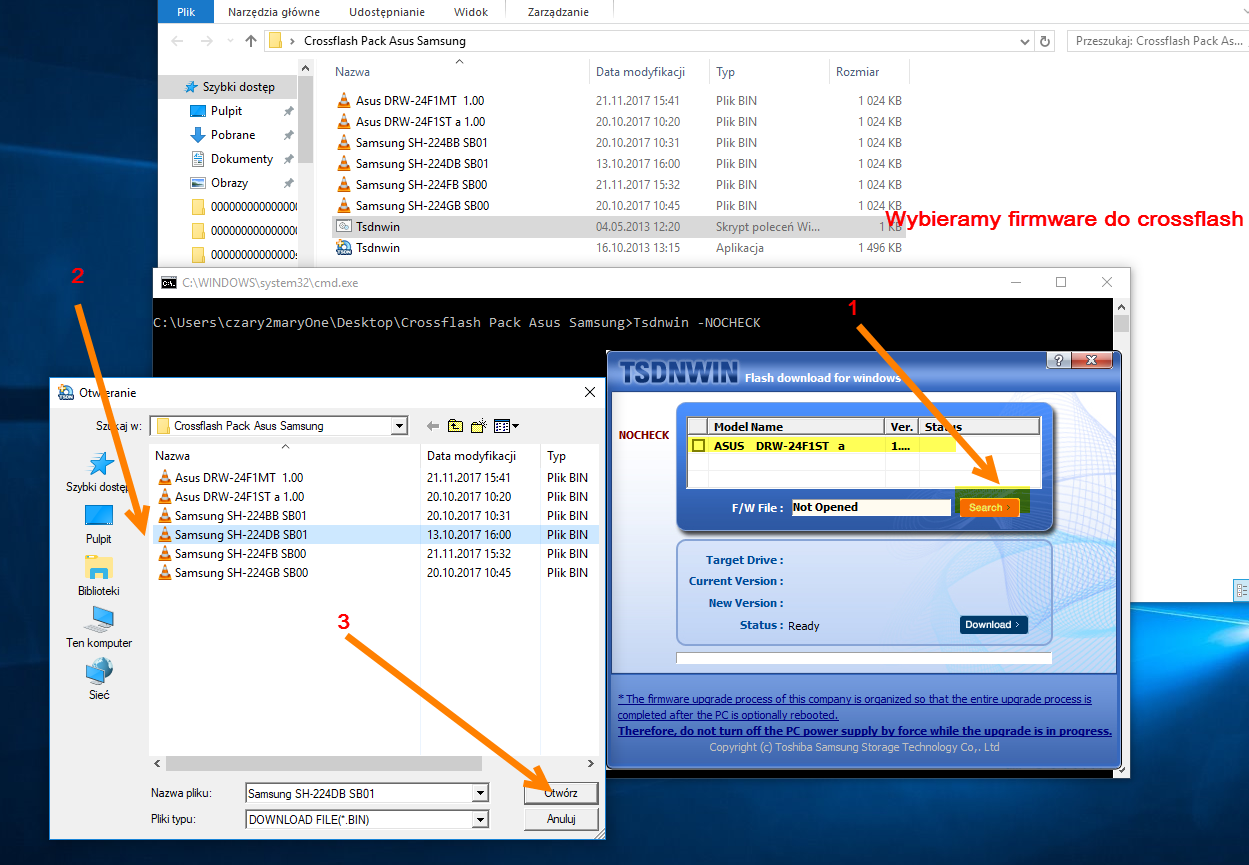Open Widok ribbon tab
This screenshot has width=1249, height=865.
pyautogui.click(x=471, y=12)
